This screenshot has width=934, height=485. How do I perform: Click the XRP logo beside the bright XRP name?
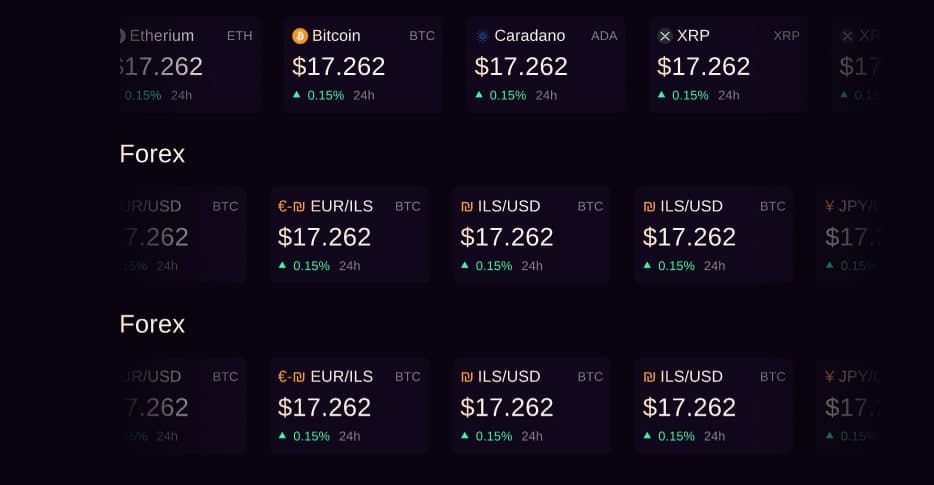click(665, 36)
